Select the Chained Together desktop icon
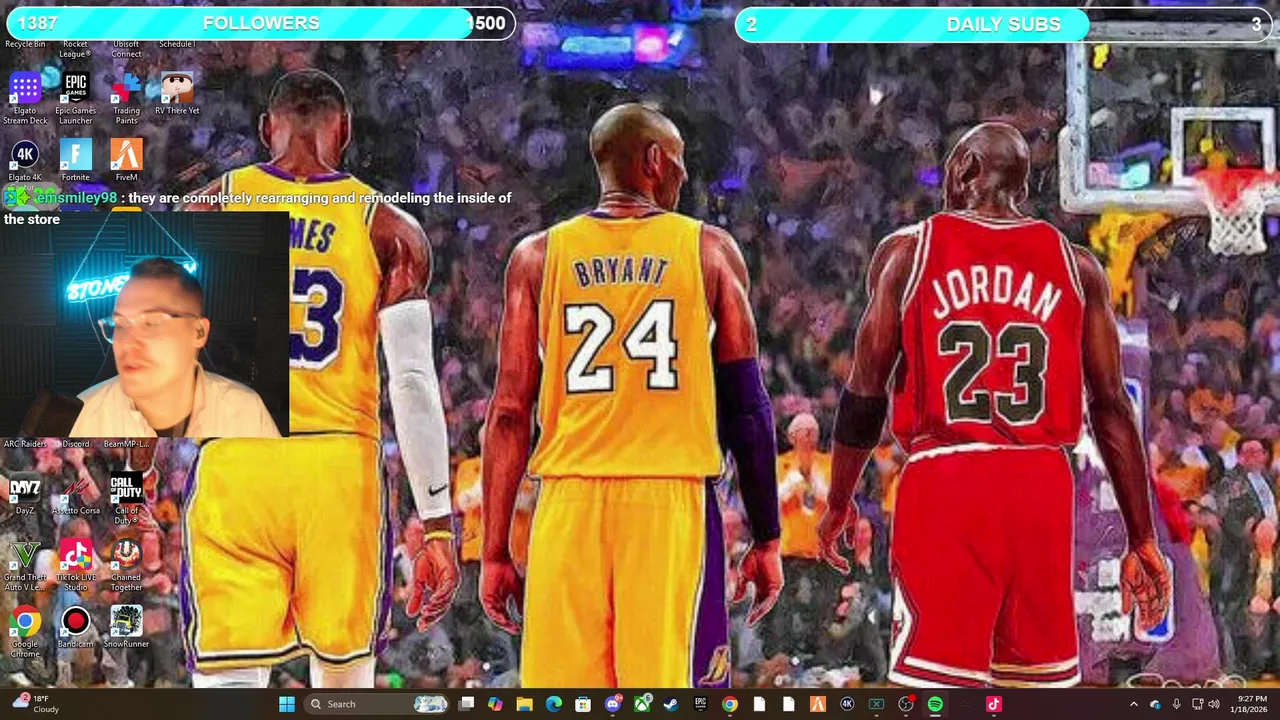The width and height of the screenshot is (1280, 720). [x=126, y=566]
